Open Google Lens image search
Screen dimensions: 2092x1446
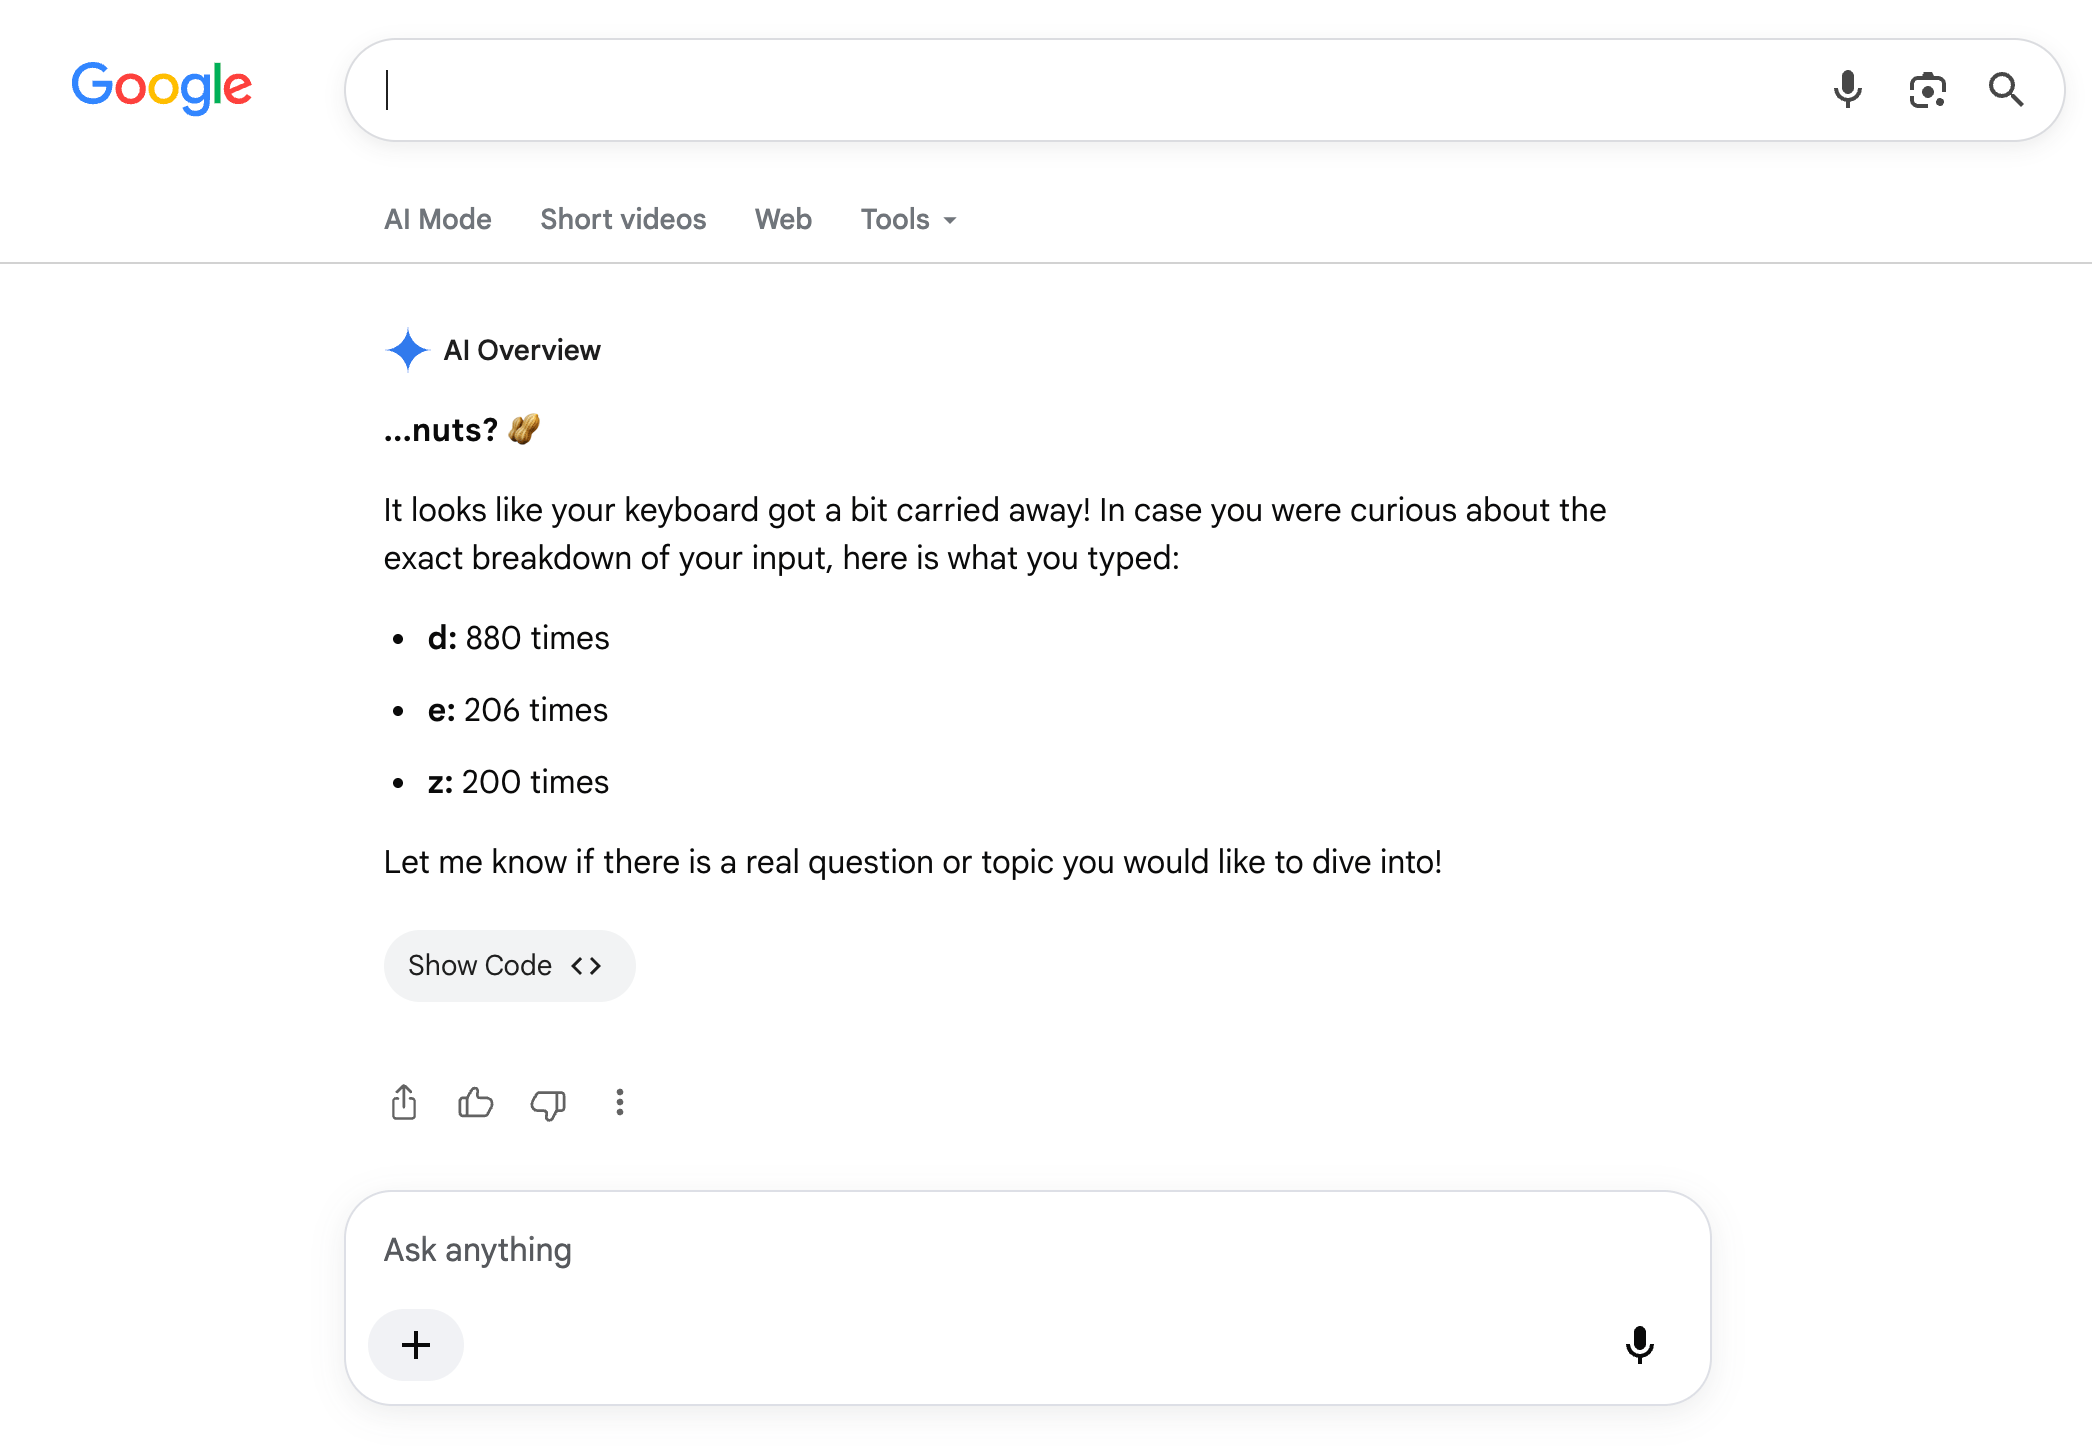point(1927,90)
